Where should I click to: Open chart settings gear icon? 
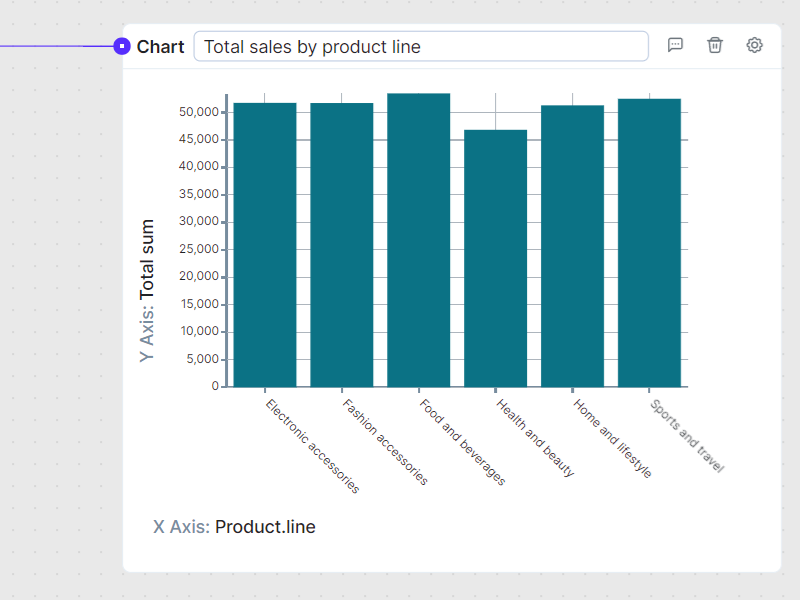[755, 45]
